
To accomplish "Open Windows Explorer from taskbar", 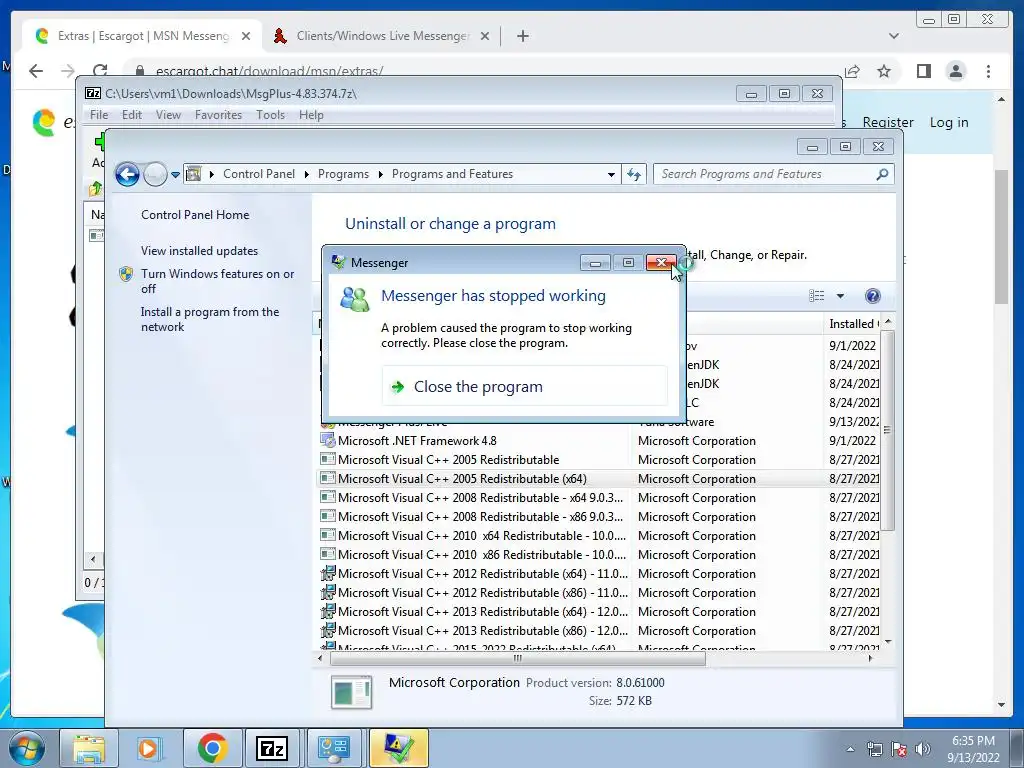I will [x=89, y=748].
